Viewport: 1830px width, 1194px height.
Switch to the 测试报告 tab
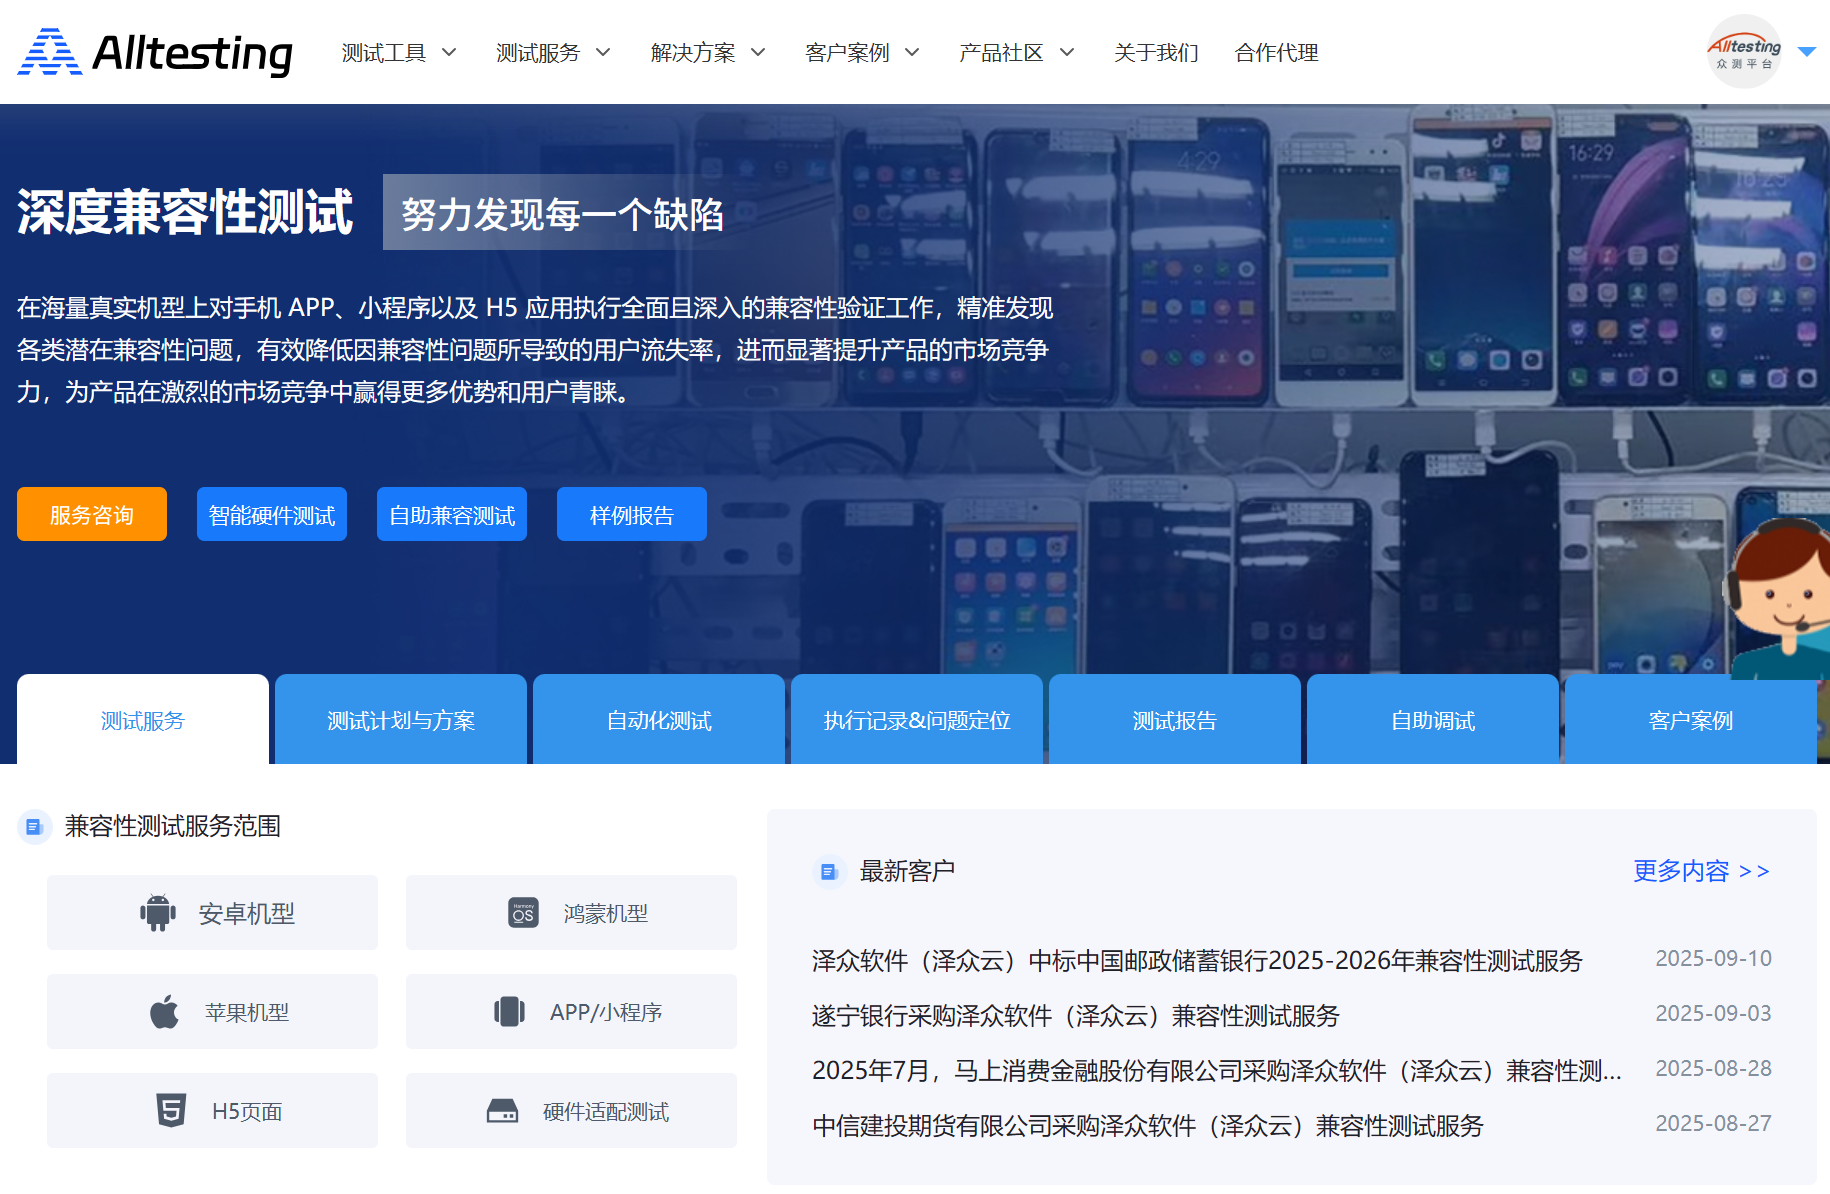pos(1175,720)
